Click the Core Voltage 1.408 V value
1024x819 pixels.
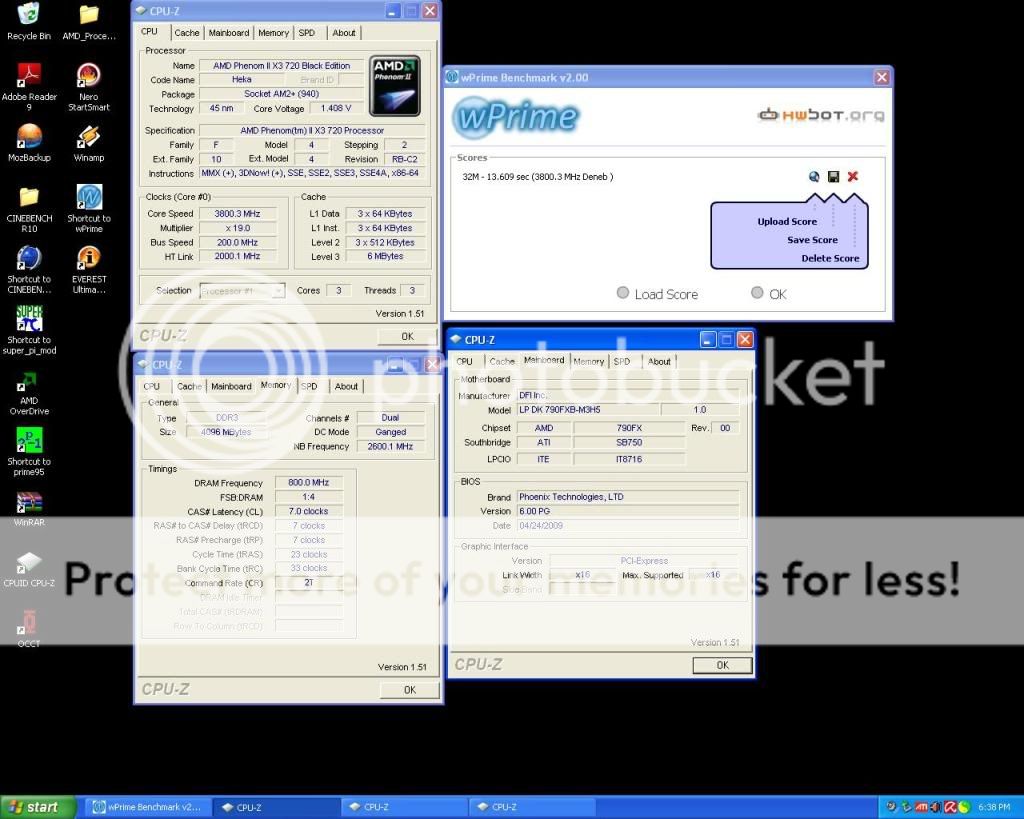(336, 108)
